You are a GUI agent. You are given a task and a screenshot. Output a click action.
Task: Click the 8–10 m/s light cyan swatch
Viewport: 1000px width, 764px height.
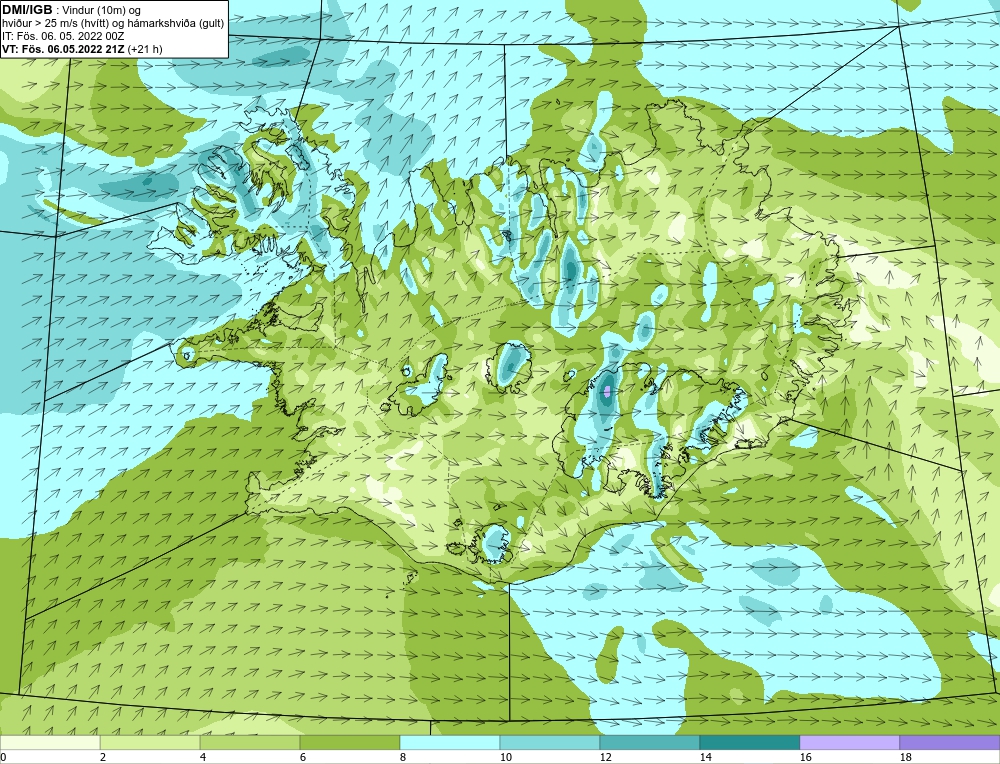[450, 742]
